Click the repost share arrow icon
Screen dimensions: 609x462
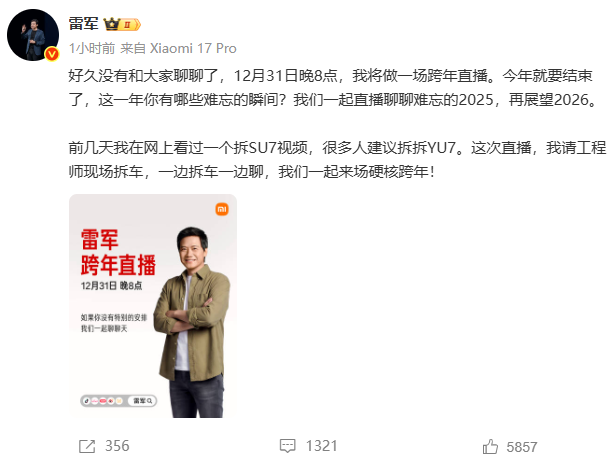[87, 446]
